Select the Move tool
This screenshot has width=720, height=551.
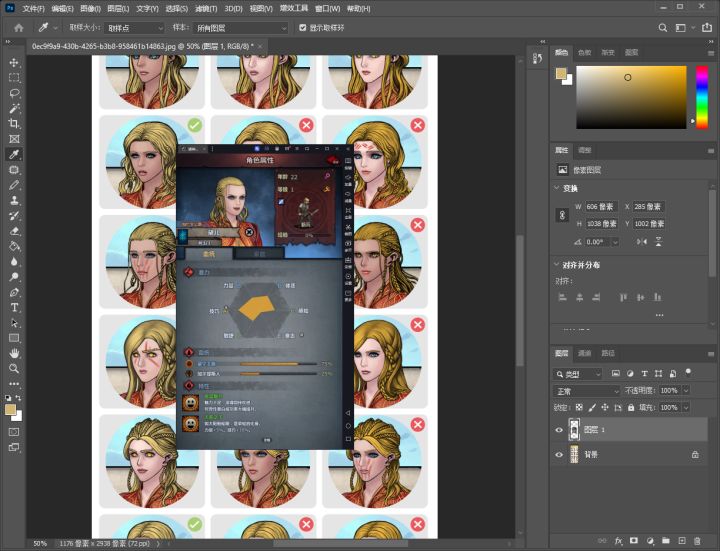pos(14,62)
